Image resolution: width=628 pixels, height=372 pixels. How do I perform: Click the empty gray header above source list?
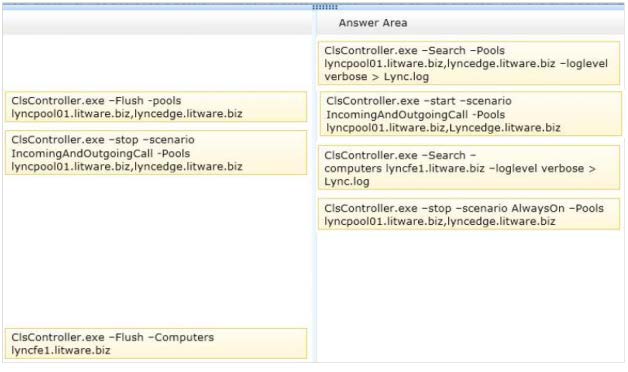click(x=157, y=22)
